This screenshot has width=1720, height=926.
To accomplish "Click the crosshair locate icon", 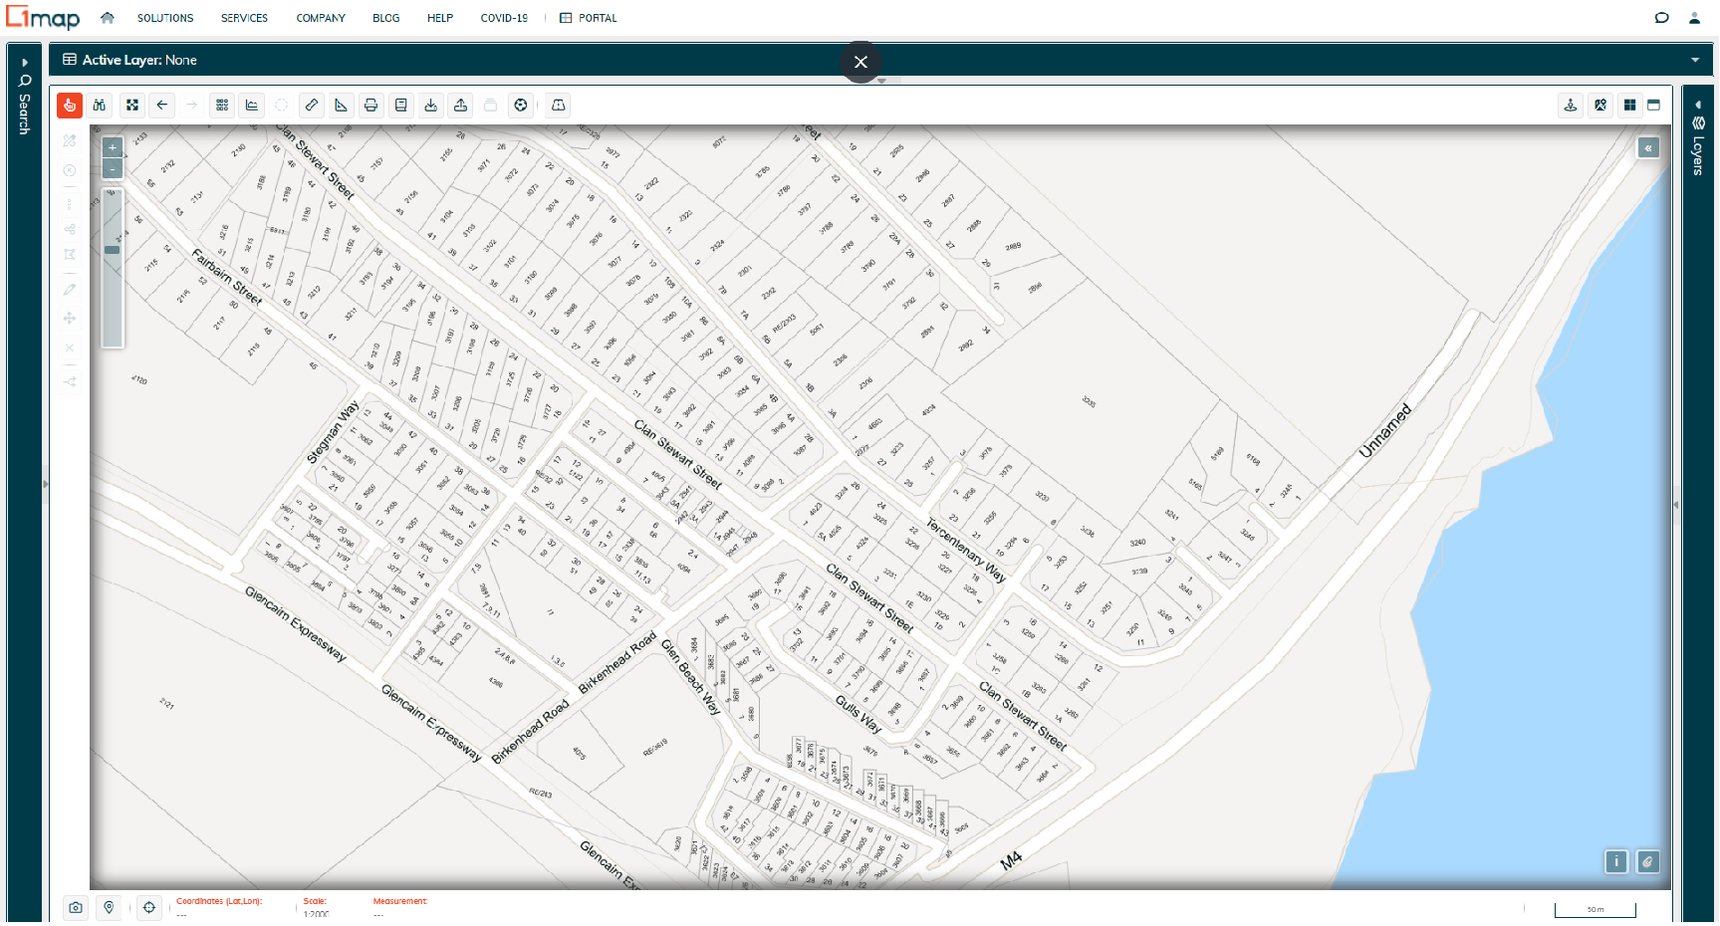I will pyautogui.click(x=149, y=908).
